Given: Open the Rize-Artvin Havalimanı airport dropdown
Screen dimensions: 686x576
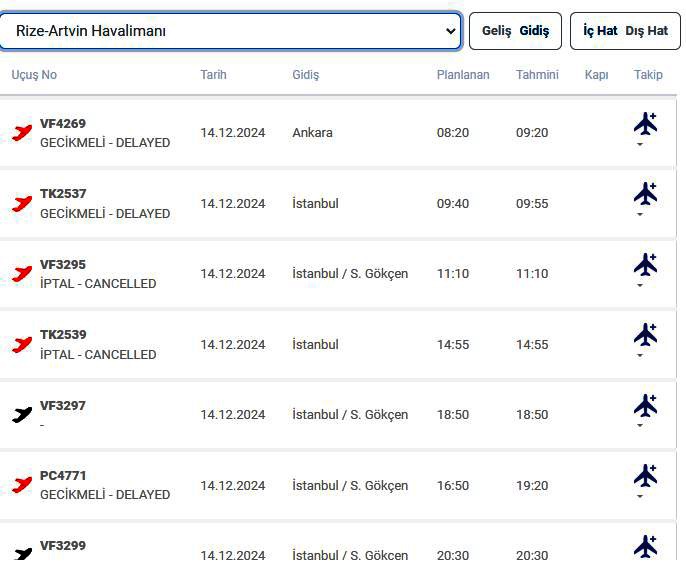Looking at the screenshot, I should click(231, 31).
